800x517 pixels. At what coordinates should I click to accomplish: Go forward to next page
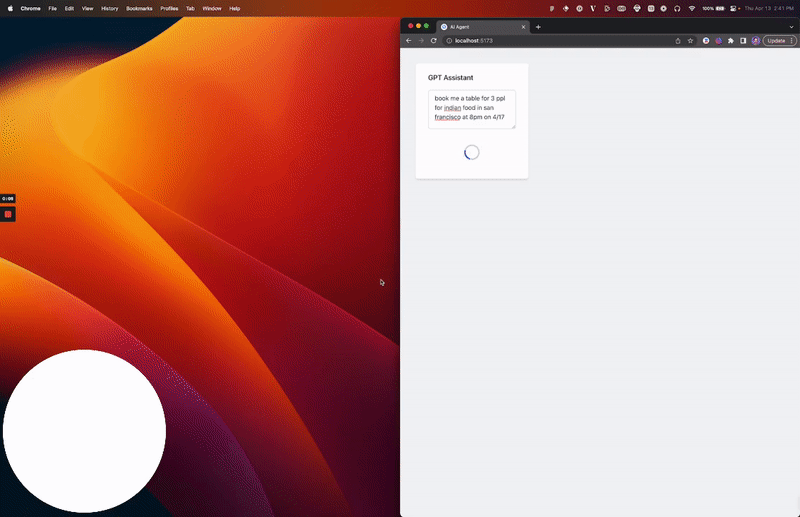(x=421, y=40)
